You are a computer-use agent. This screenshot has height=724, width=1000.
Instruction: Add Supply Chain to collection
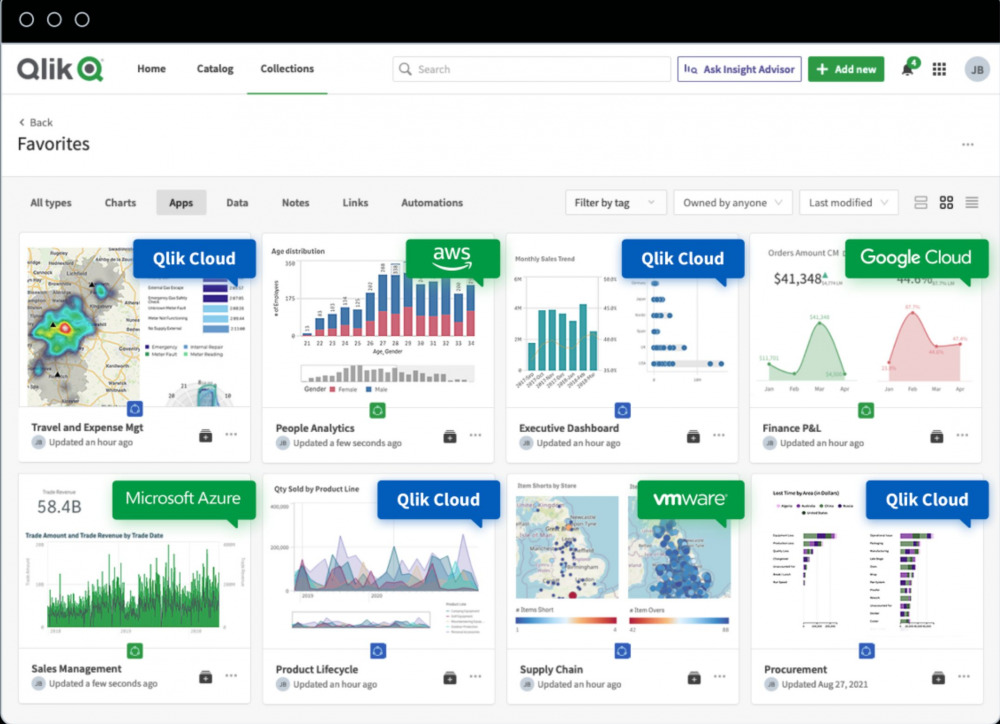[694, 677]
